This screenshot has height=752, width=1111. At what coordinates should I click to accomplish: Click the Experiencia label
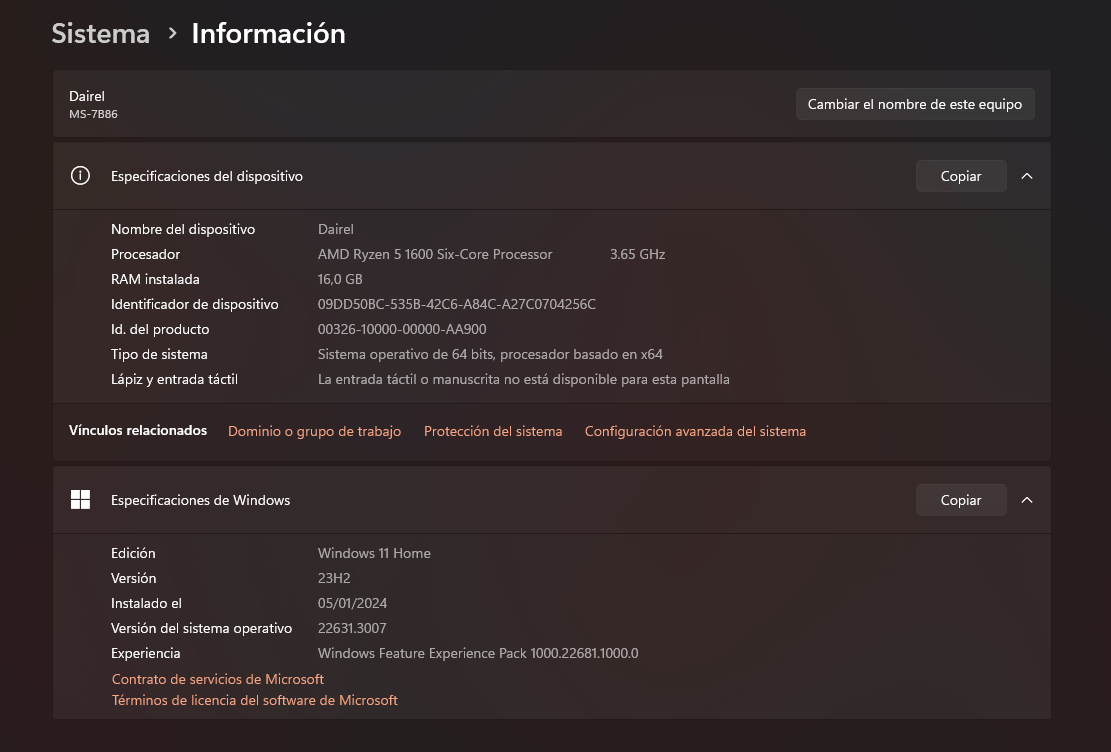[x=145, y=653]
